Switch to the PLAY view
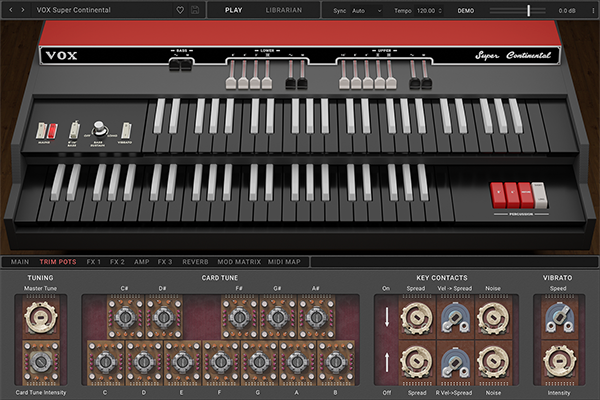 pyautogui.click(x=233, y=10)
